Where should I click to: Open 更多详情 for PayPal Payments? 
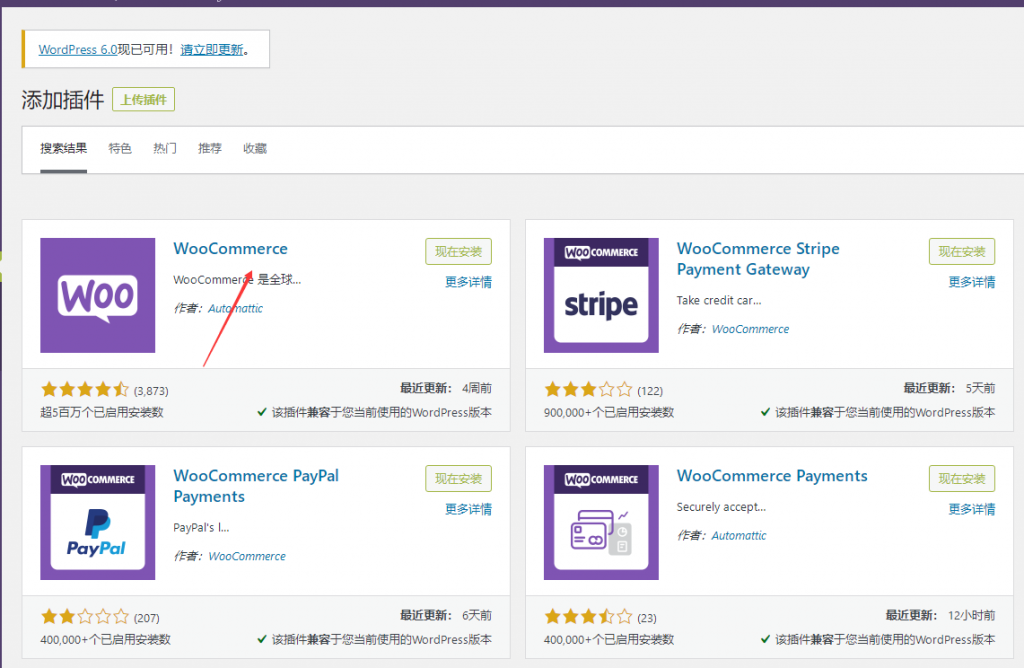(468, 509)
